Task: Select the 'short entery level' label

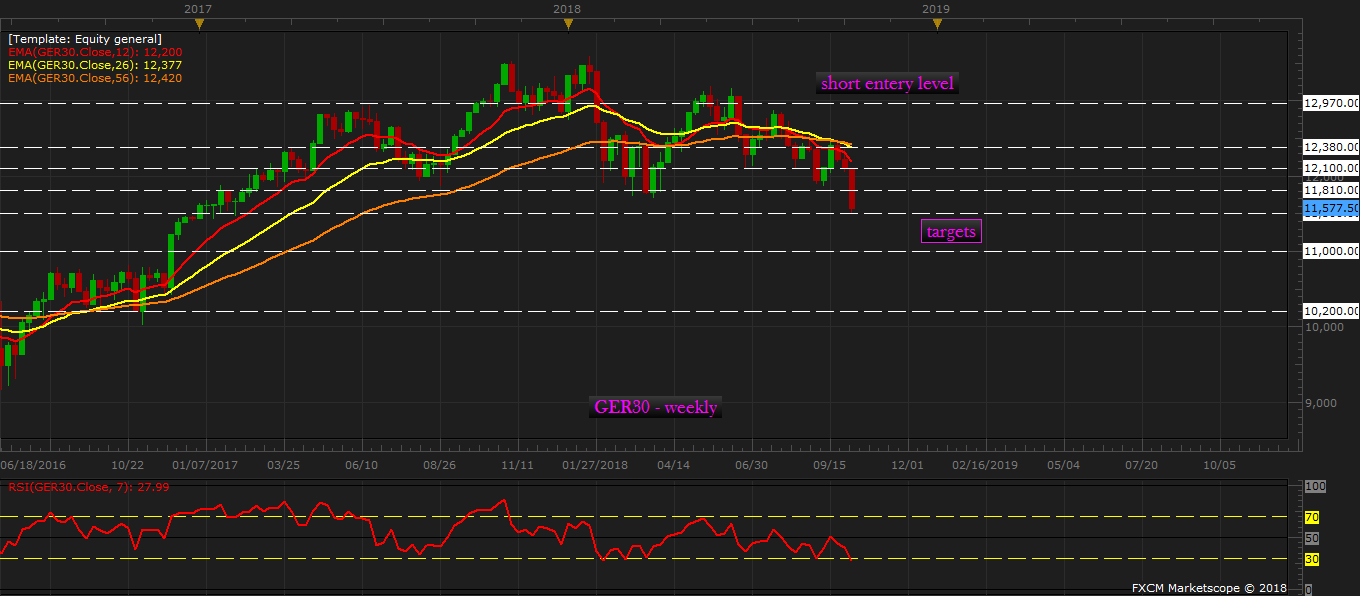Action: [888, 83]
